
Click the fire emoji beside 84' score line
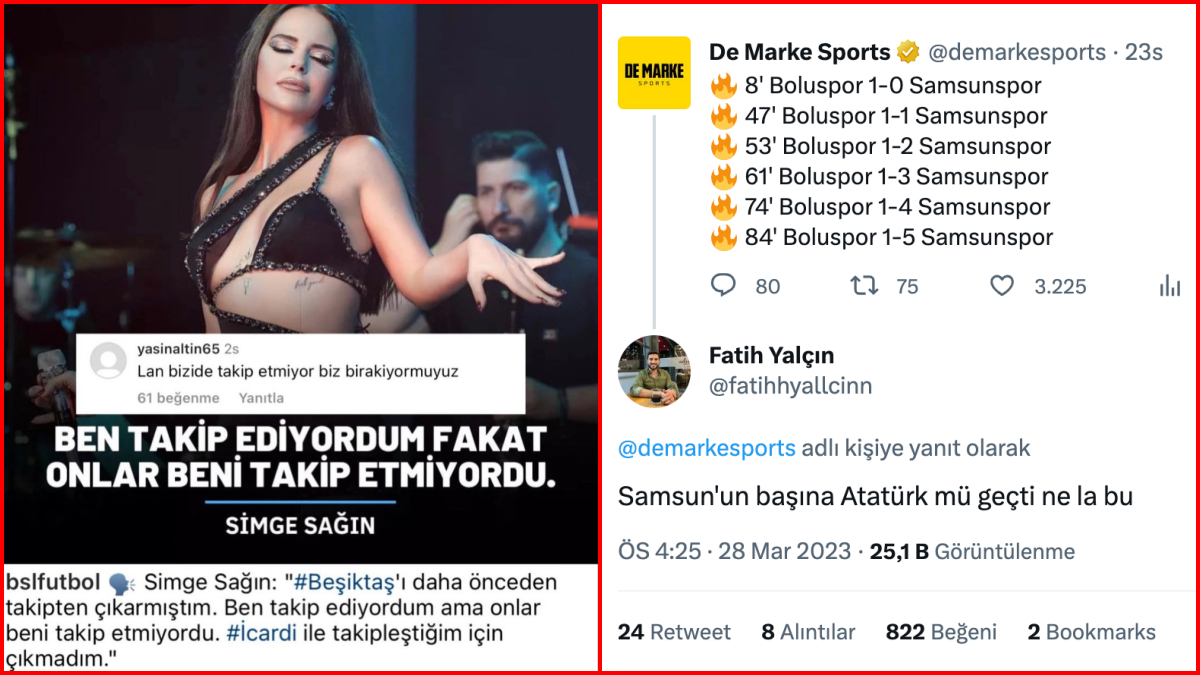[x=723, y=238]
